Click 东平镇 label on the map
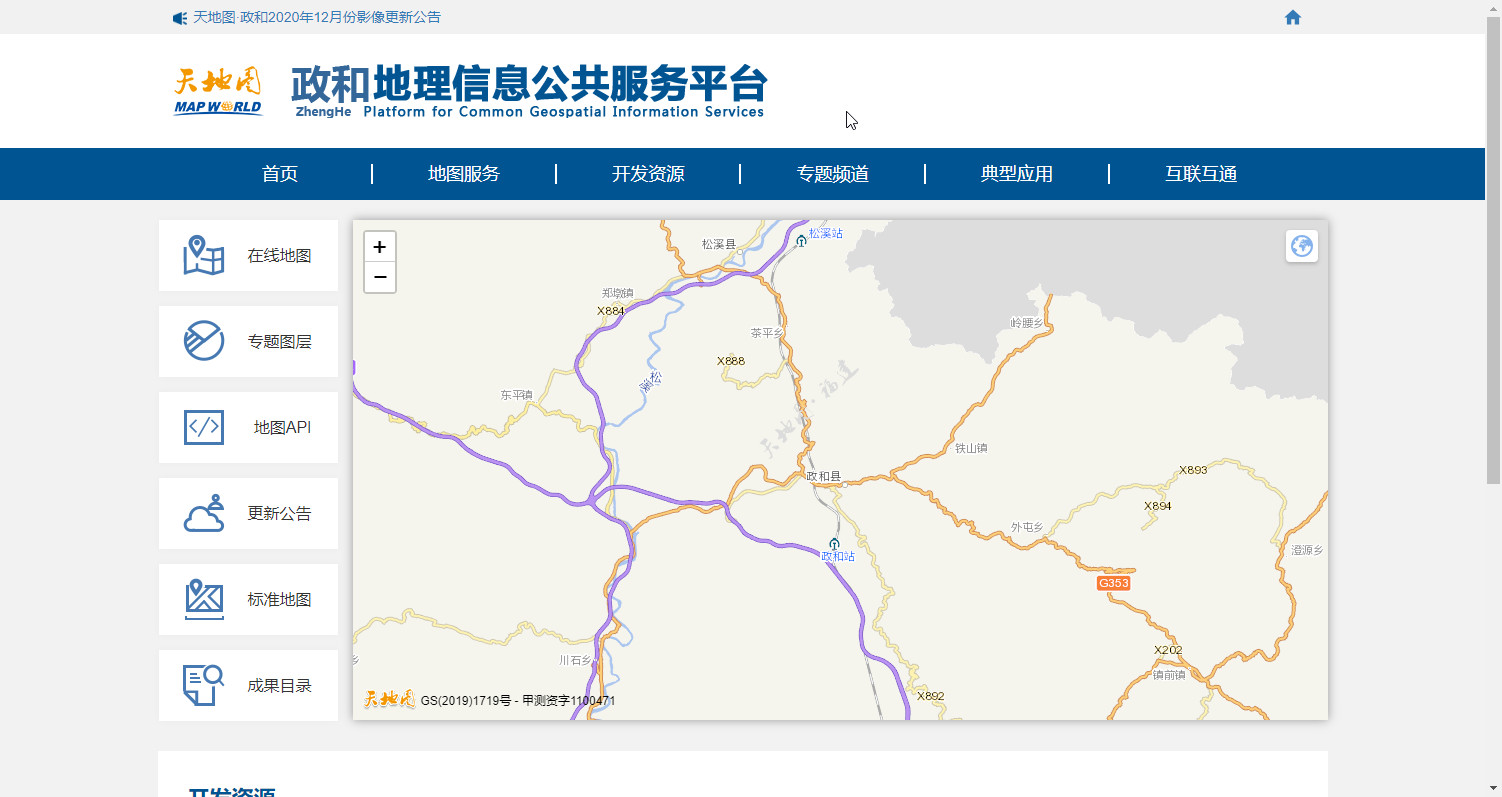 [x=517, y=395]
